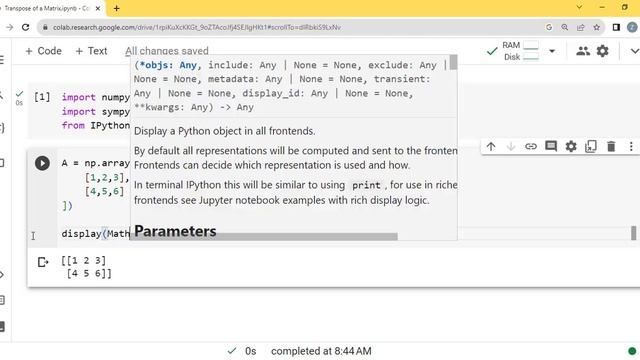Screen dimensions: 640x360
Task: Open share people icon
Action: point(582,51)
